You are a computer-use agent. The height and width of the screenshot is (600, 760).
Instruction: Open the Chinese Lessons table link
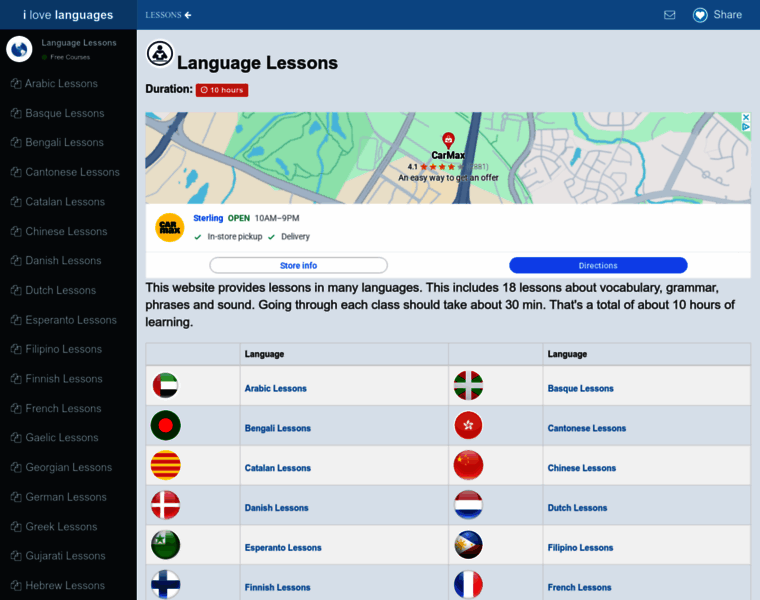582,468
